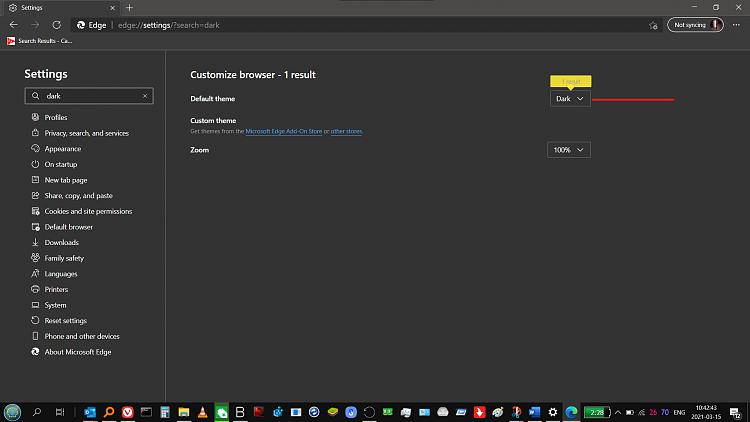
Task: Open Task View from taskbar
Action: pyautogui.click(x=60, y=412)
